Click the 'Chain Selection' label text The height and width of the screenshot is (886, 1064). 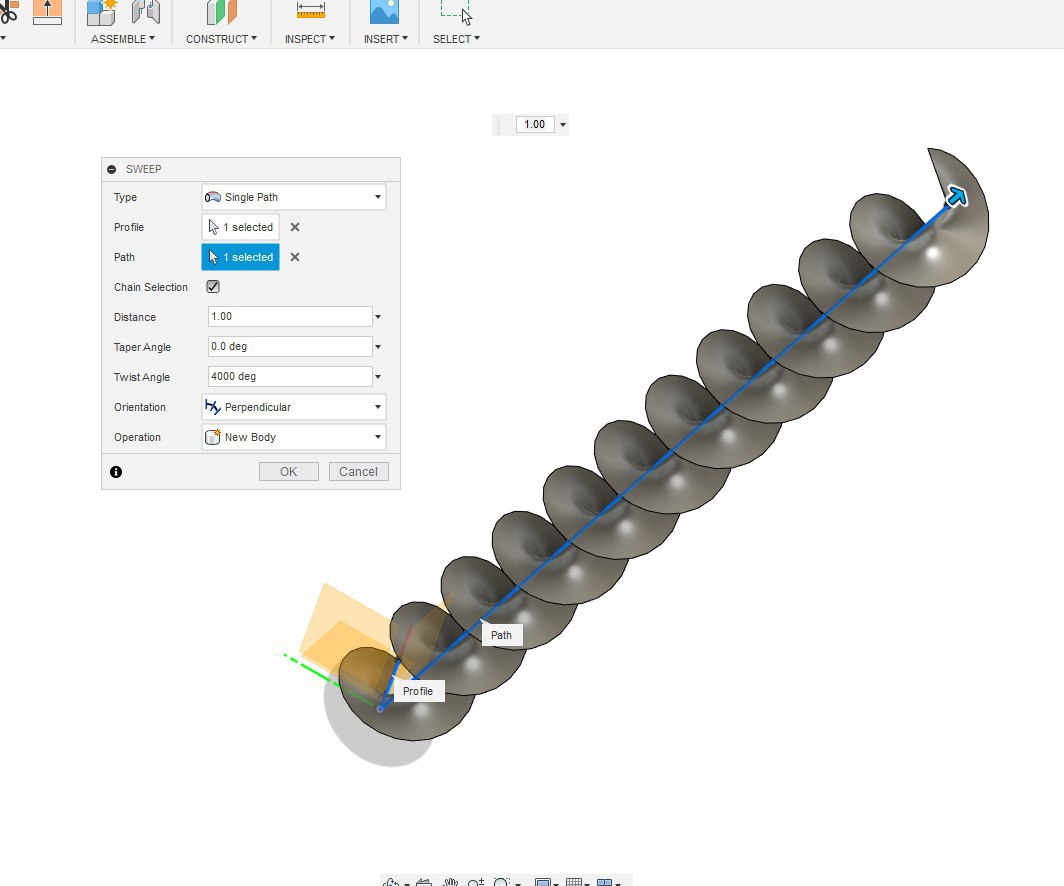[151, 287]
